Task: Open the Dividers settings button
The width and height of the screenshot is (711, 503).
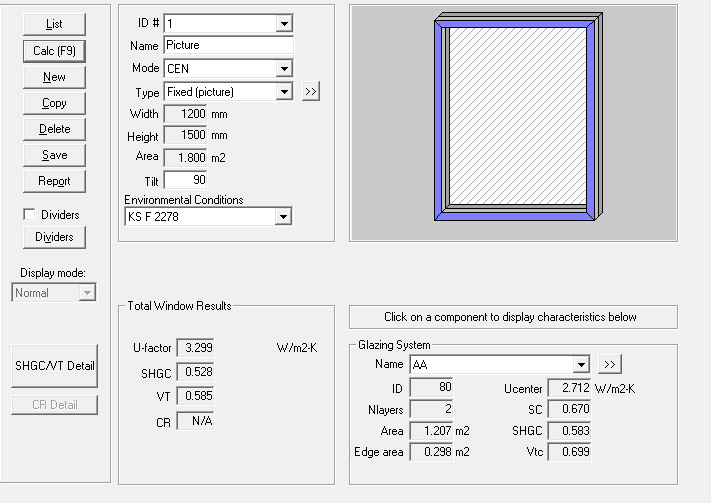Action: click(54, 237)
